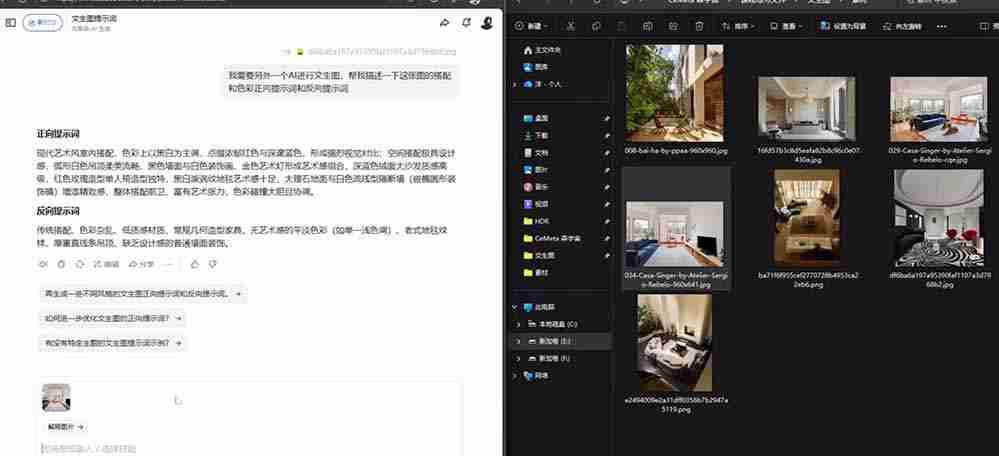Image resolution: width=999 pixels, height=456 pixels.
Task: Open the user avatar in chat header
Action: click(487, 23)
